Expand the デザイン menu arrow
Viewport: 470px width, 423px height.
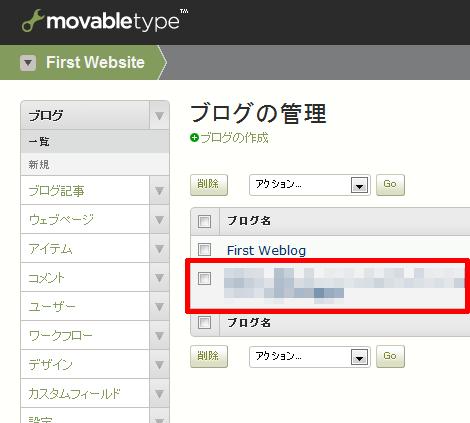[159, 365]
